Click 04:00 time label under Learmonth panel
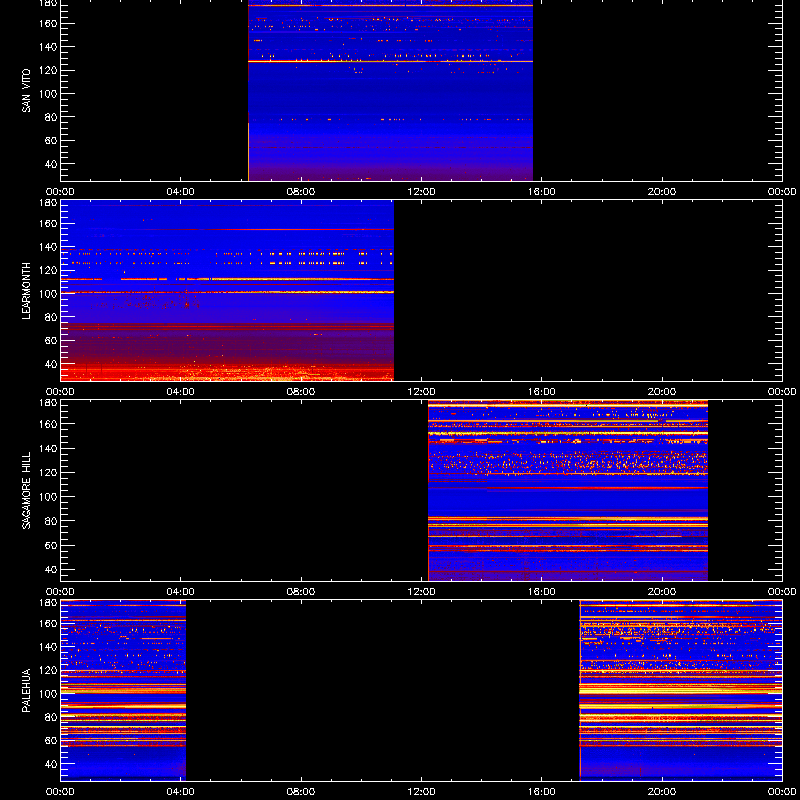The width and height of the screenshot is (800, 800). [181, 392]
